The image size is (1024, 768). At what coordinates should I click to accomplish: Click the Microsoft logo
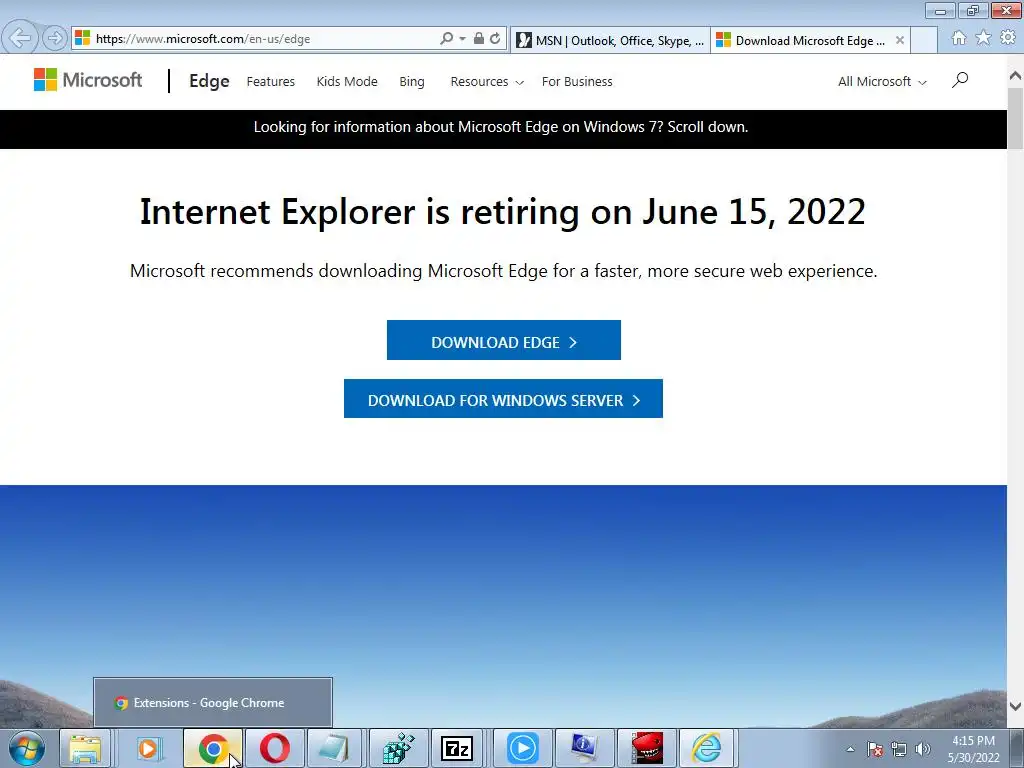(88, 80)
